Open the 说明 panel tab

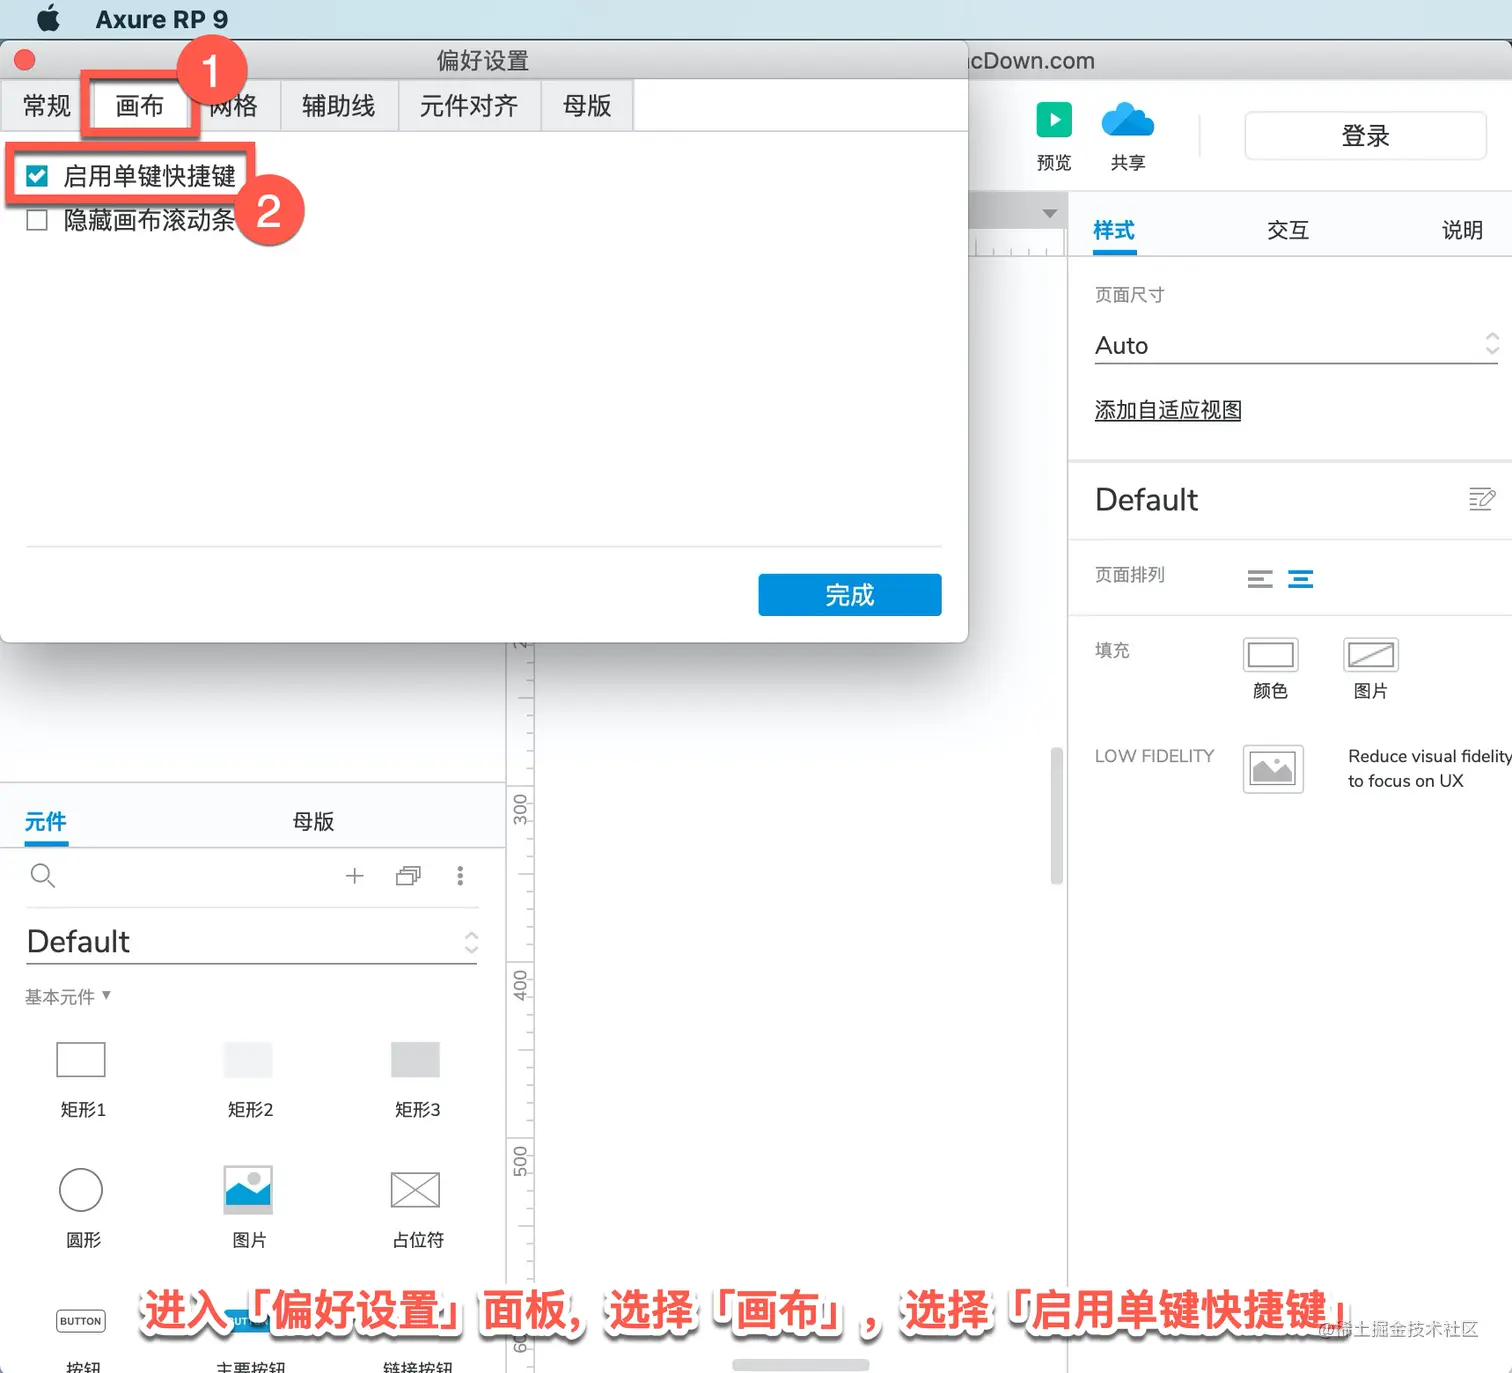click(x=1462, y=230)
